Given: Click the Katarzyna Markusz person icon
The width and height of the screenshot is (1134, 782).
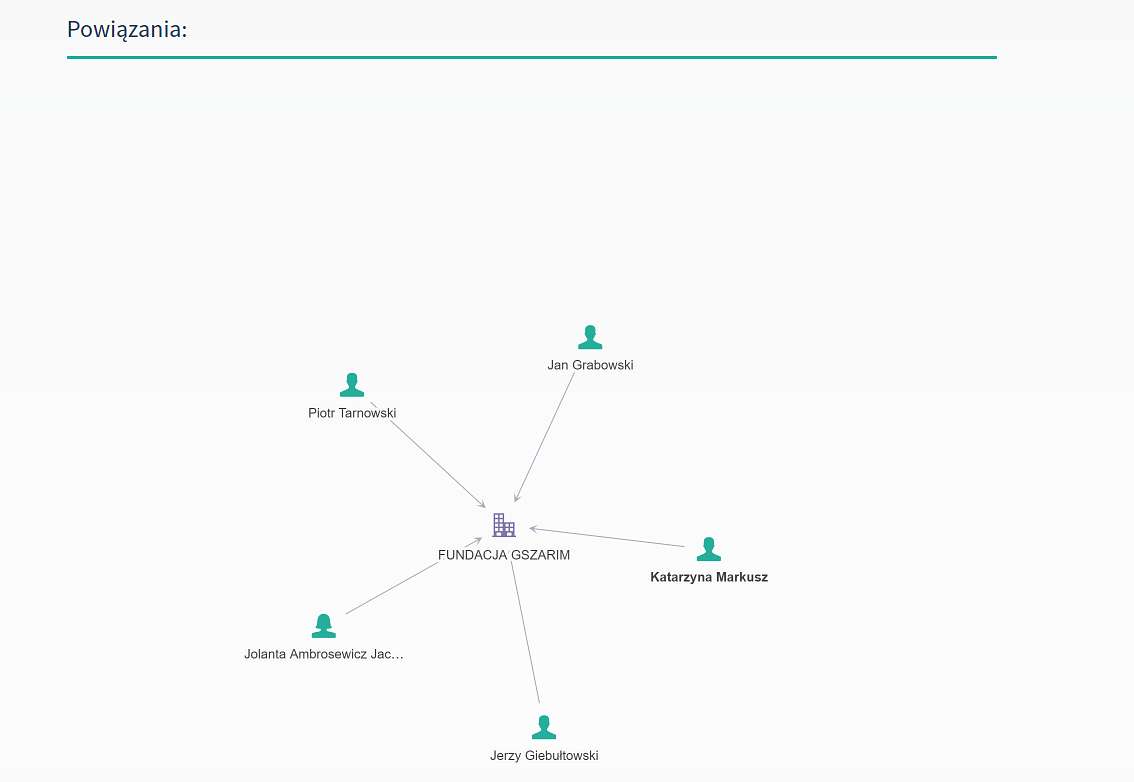Looking at the screenshot, I should click(x=709, y=549).
